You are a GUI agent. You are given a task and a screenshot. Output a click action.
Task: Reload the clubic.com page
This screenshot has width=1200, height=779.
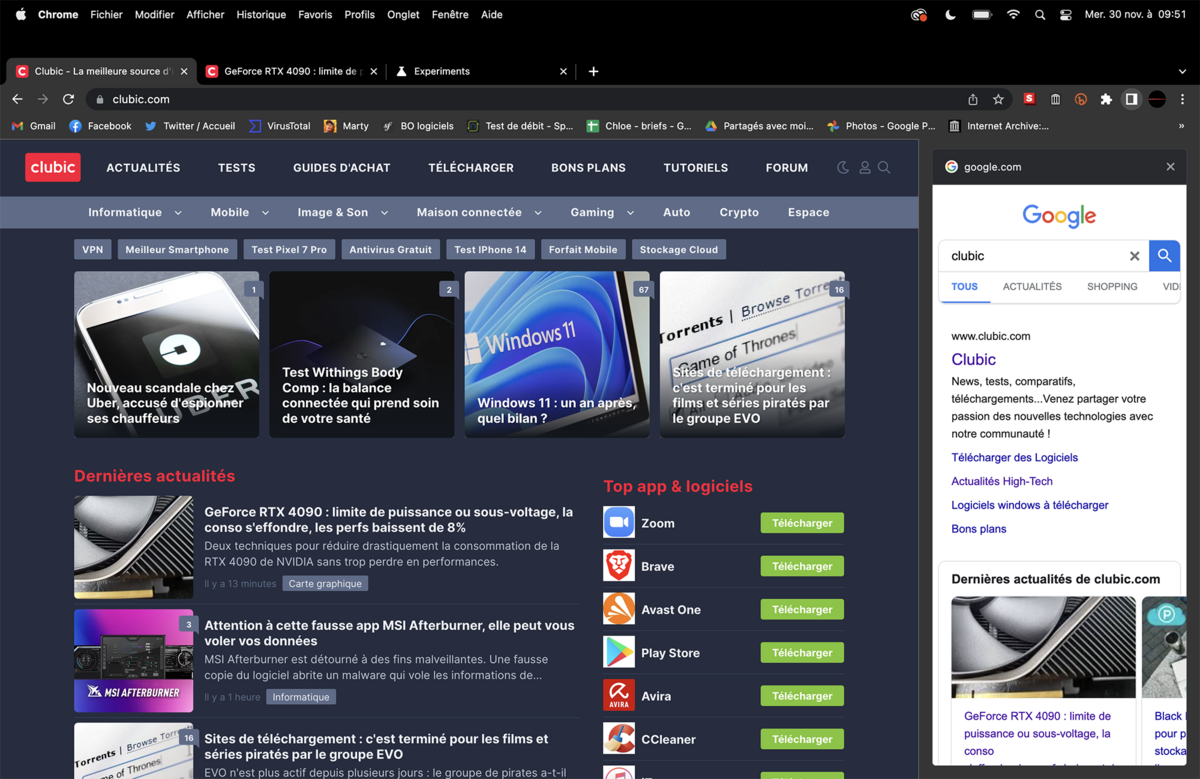coord(68,99)
